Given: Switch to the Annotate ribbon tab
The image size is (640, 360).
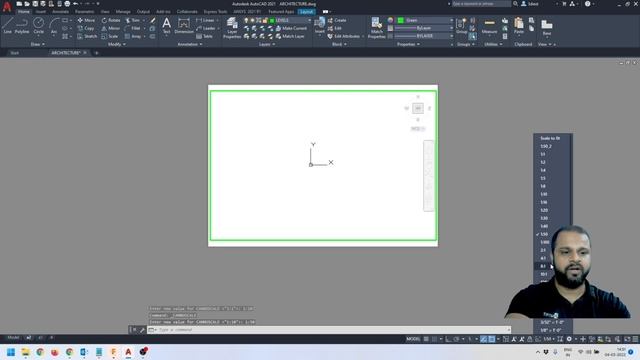Looking at the screenshot, I should tap(60, 11).
